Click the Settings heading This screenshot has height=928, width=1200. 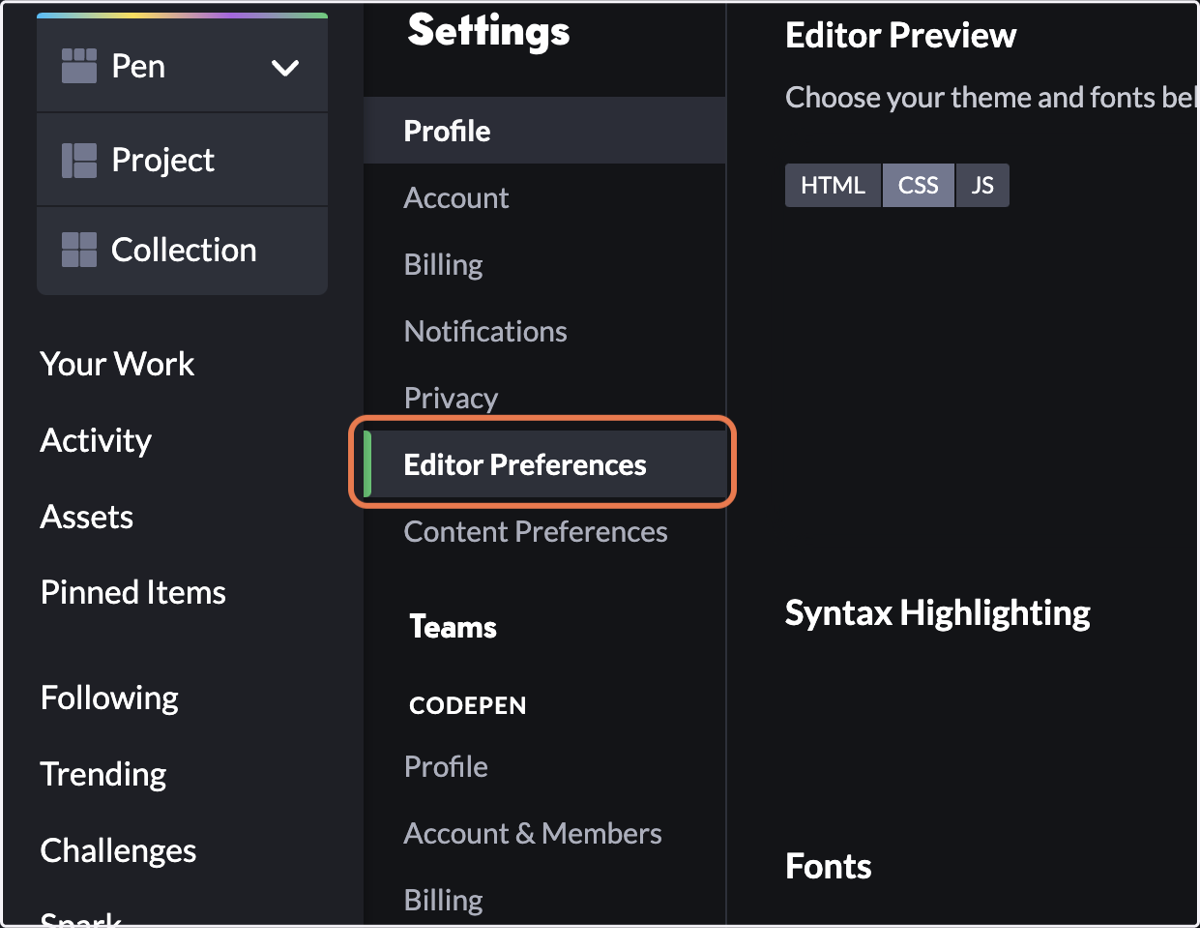(489, 31)
